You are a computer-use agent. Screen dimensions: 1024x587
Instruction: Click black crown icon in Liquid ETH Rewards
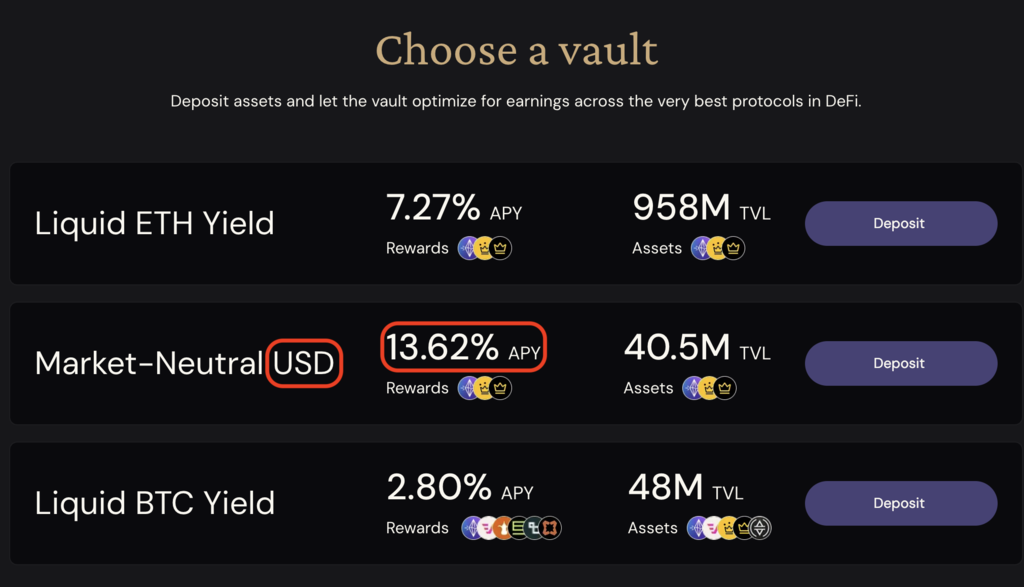[501, 248]
